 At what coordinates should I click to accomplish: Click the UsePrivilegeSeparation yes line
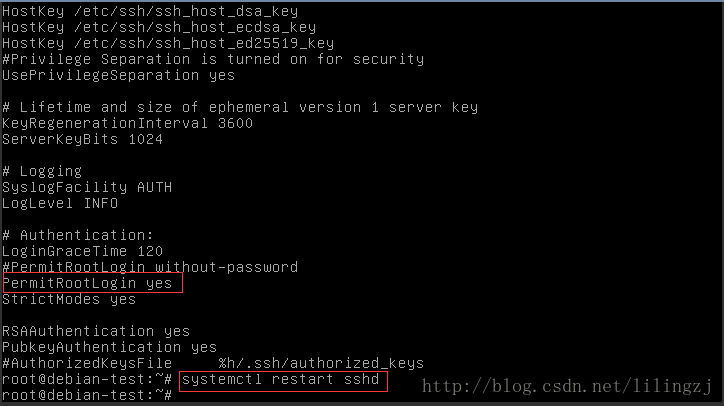click(118, 75)
